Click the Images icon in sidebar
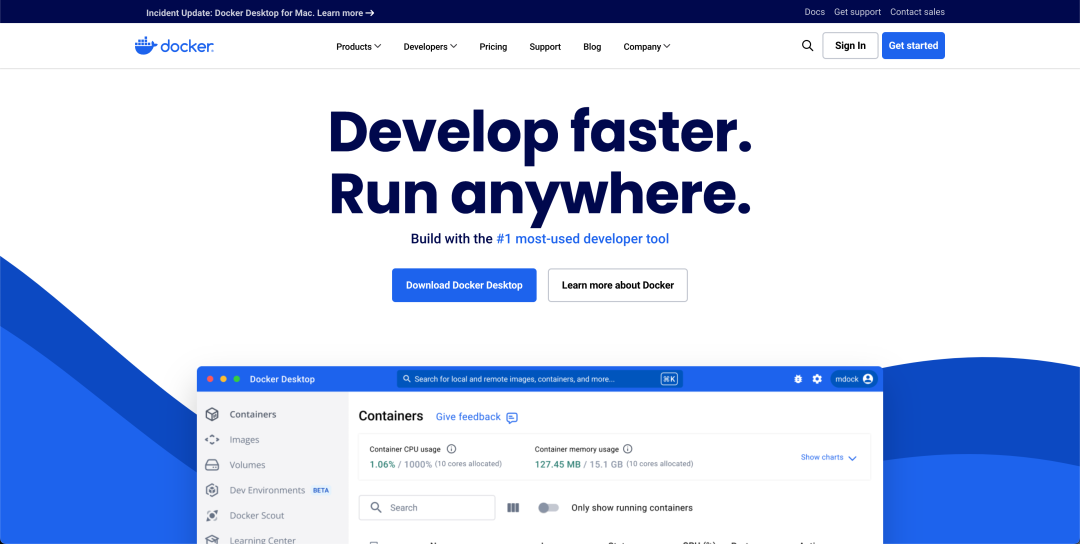Viewport: 1080px width, 544px height. (x=212, y=439)
